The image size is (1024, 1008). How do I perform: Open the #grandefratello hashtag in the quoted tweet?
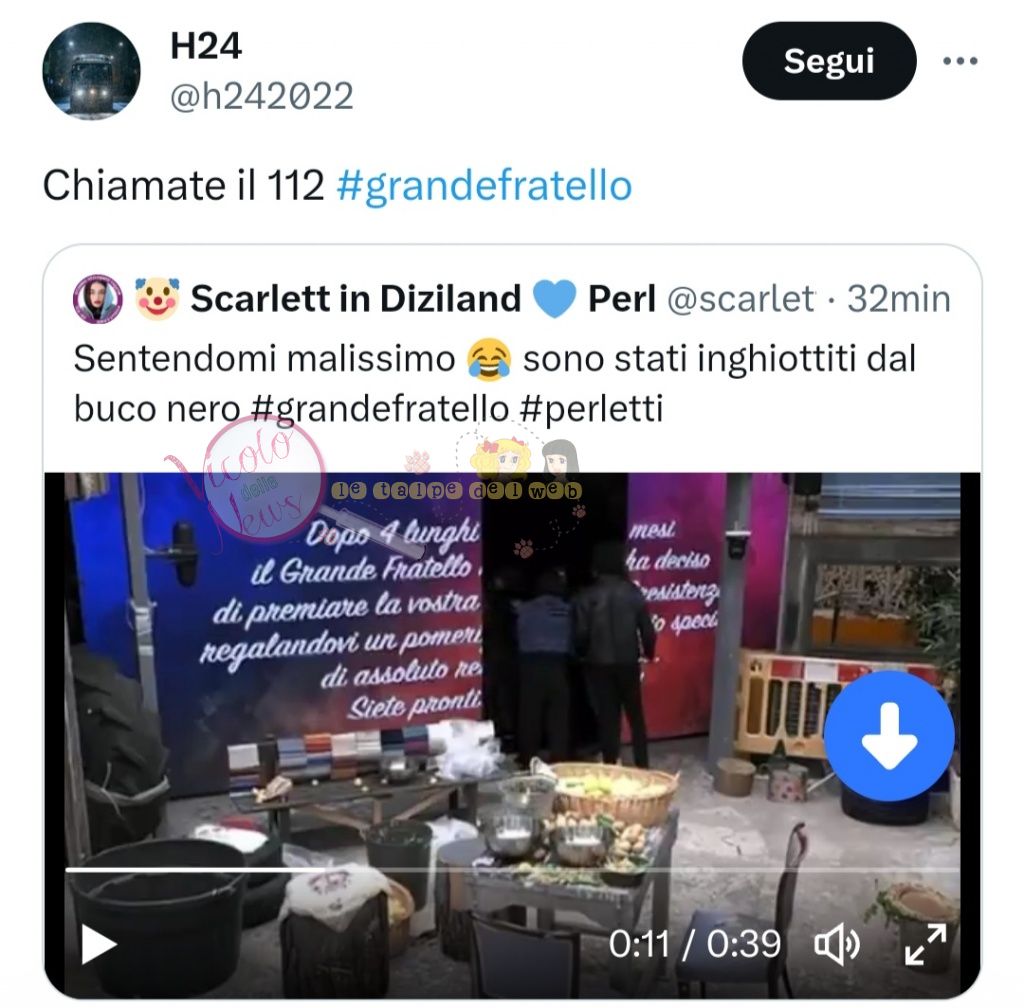(379, 409)
